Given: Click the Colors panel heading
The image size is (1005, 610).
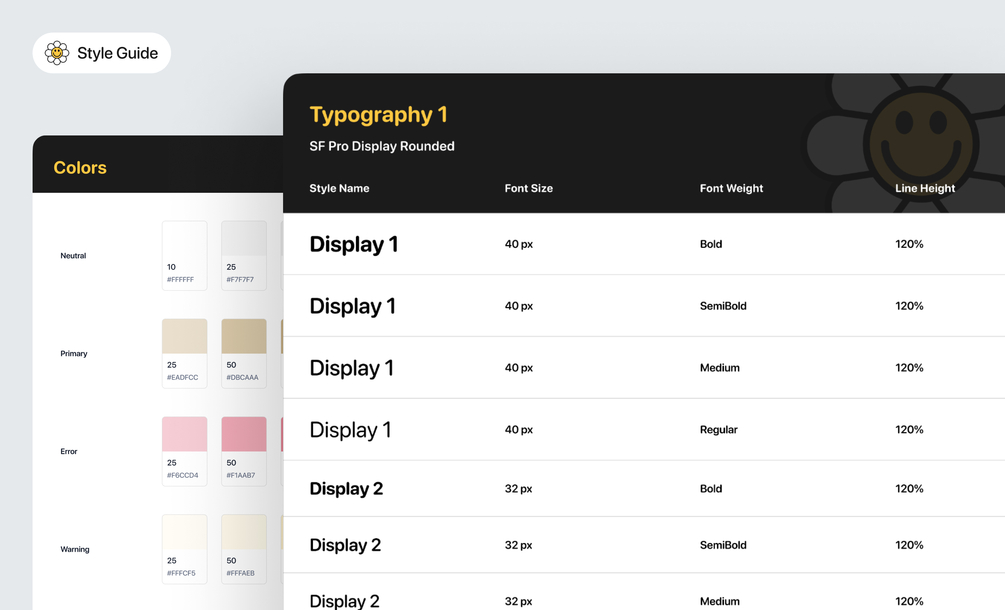Looking at the screenshot, I should pyautogui.click(x=80, y=168).
